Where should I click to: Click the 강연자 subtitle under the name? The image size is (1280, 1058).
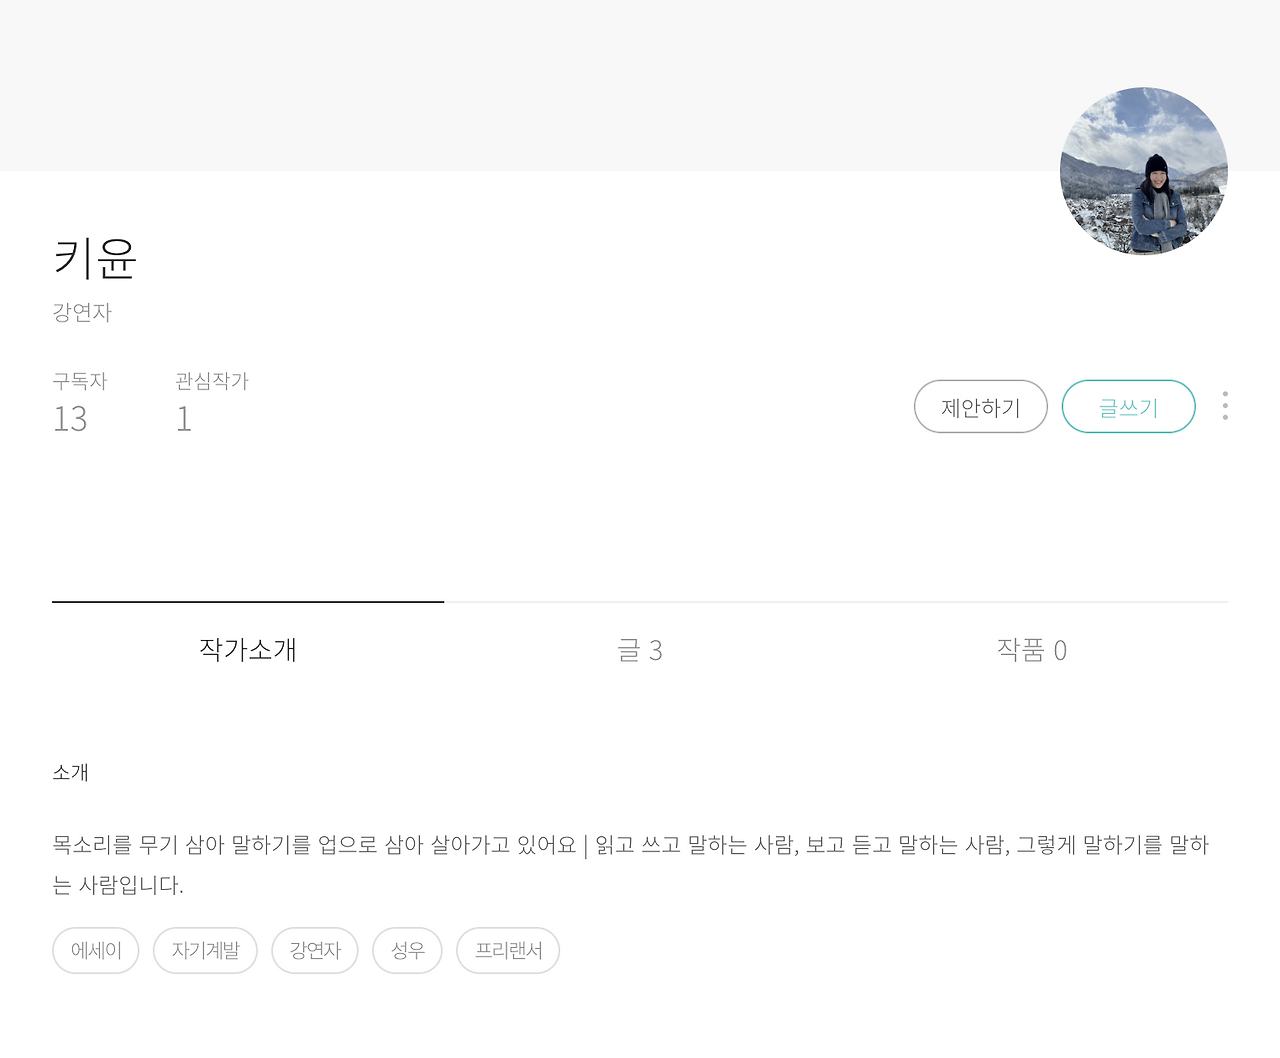click(82, 312)
